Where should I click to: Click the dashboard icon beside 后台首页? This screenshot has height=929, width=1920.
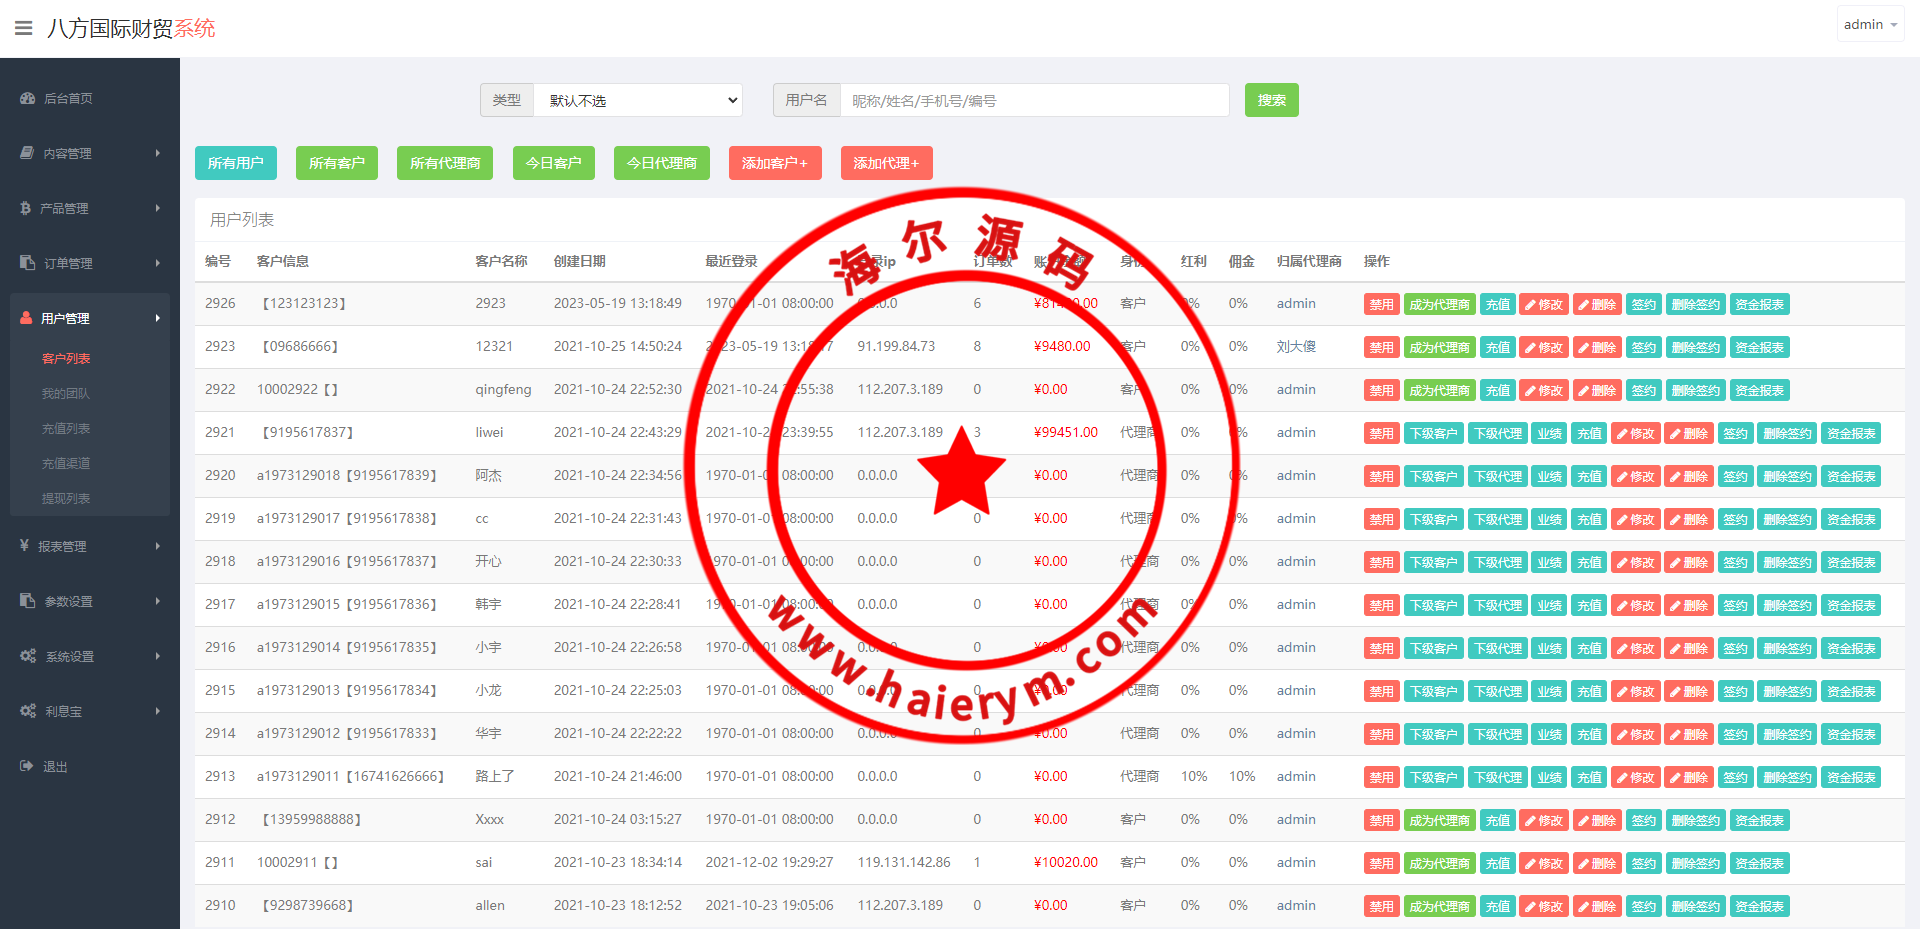point(27,98)
